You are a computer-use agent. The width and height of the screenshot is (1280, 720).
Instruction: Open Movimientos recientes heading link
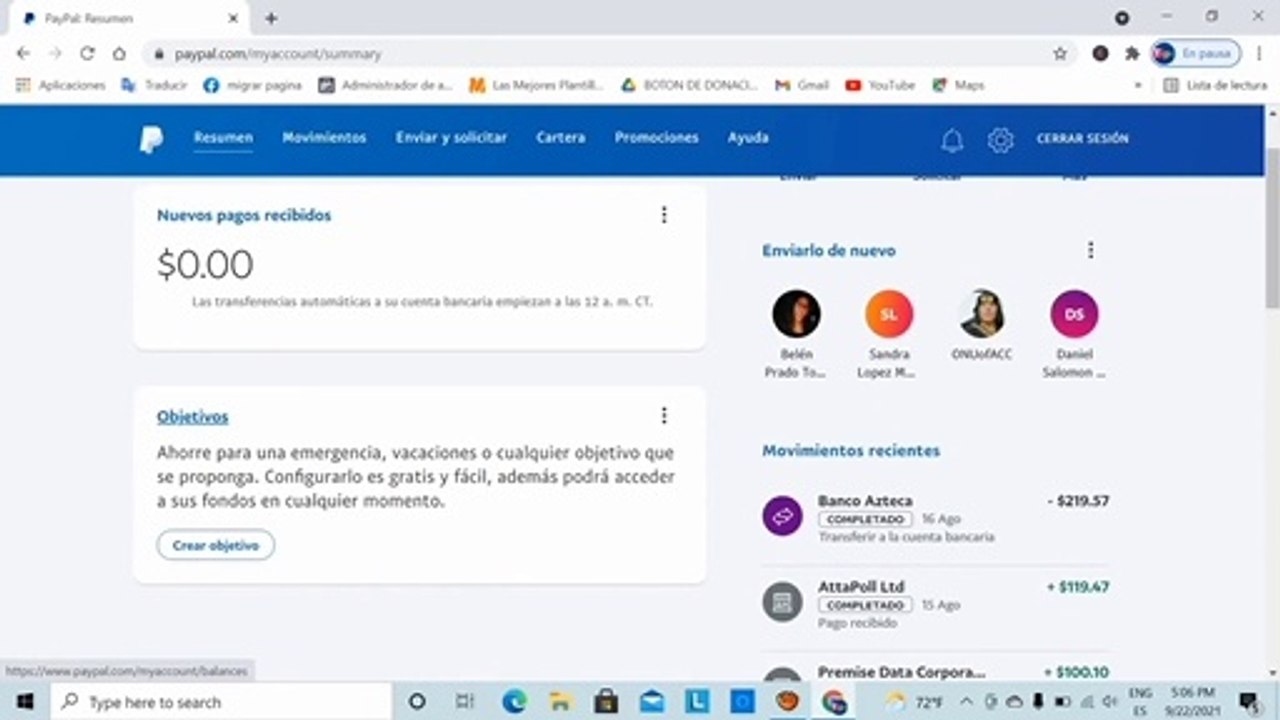(851, 451)
